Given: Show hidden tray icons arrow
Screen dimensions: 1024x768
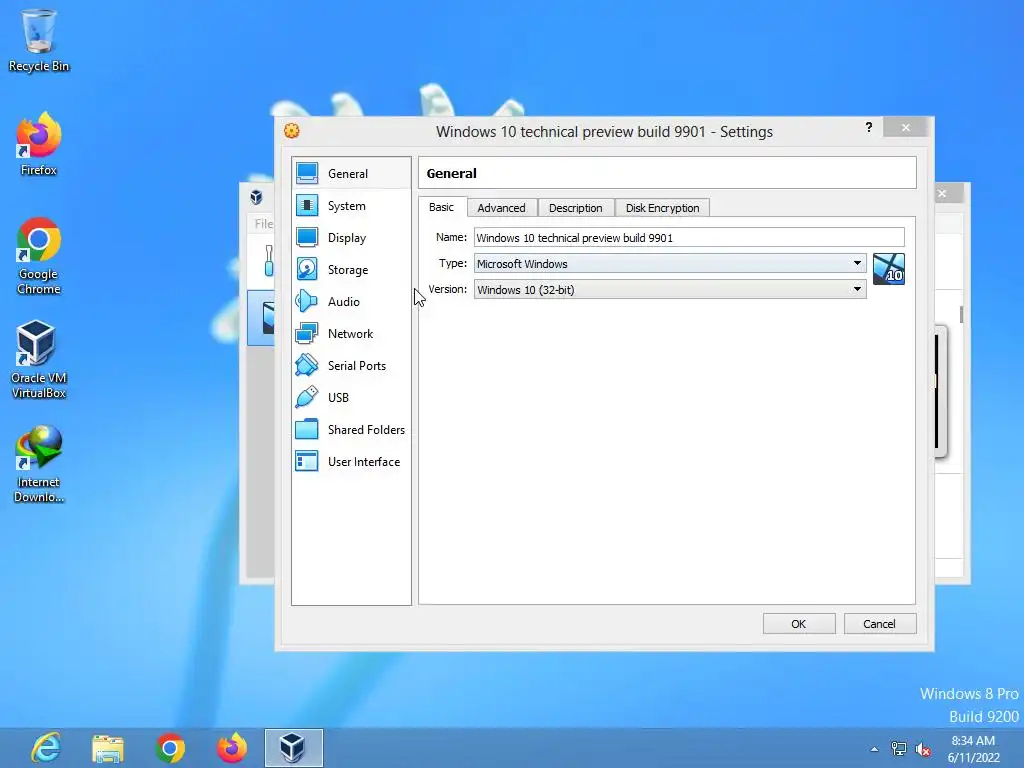Looking at the screenshot, I should click(x=874, y=749).
